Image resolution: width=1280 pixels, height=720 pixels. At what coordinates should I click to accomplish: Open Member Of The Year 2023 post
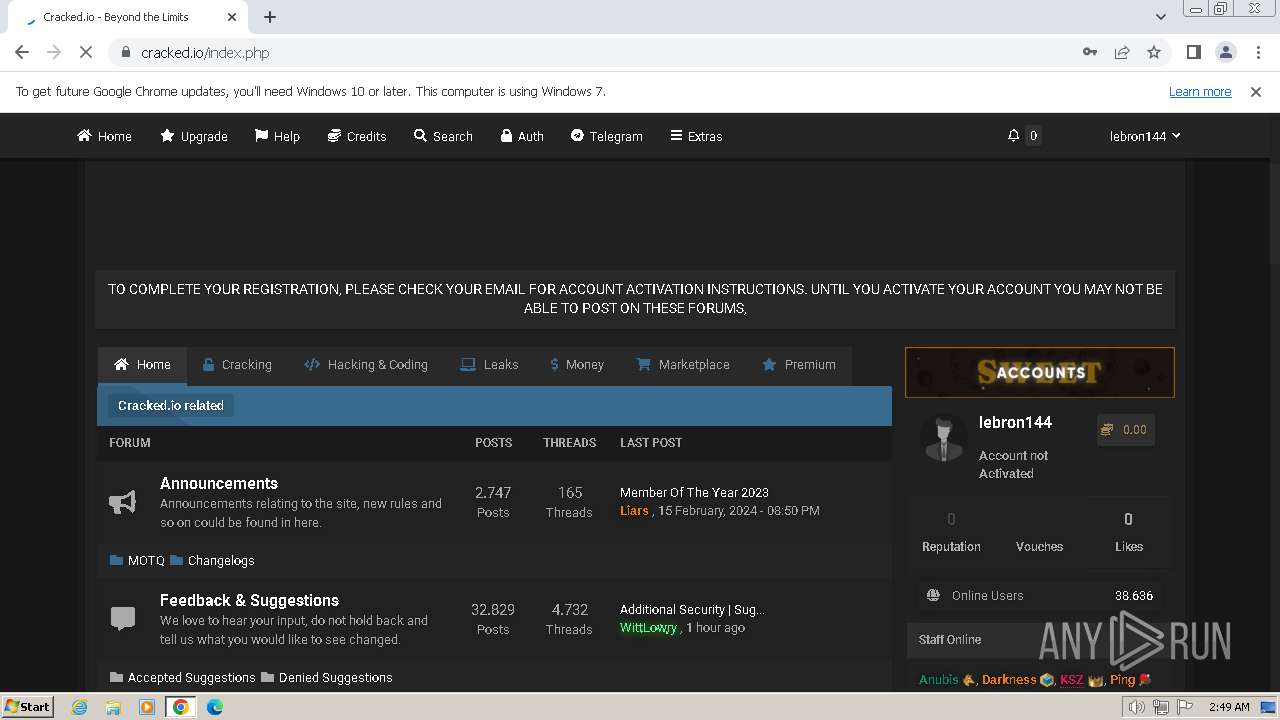(694, 492)
